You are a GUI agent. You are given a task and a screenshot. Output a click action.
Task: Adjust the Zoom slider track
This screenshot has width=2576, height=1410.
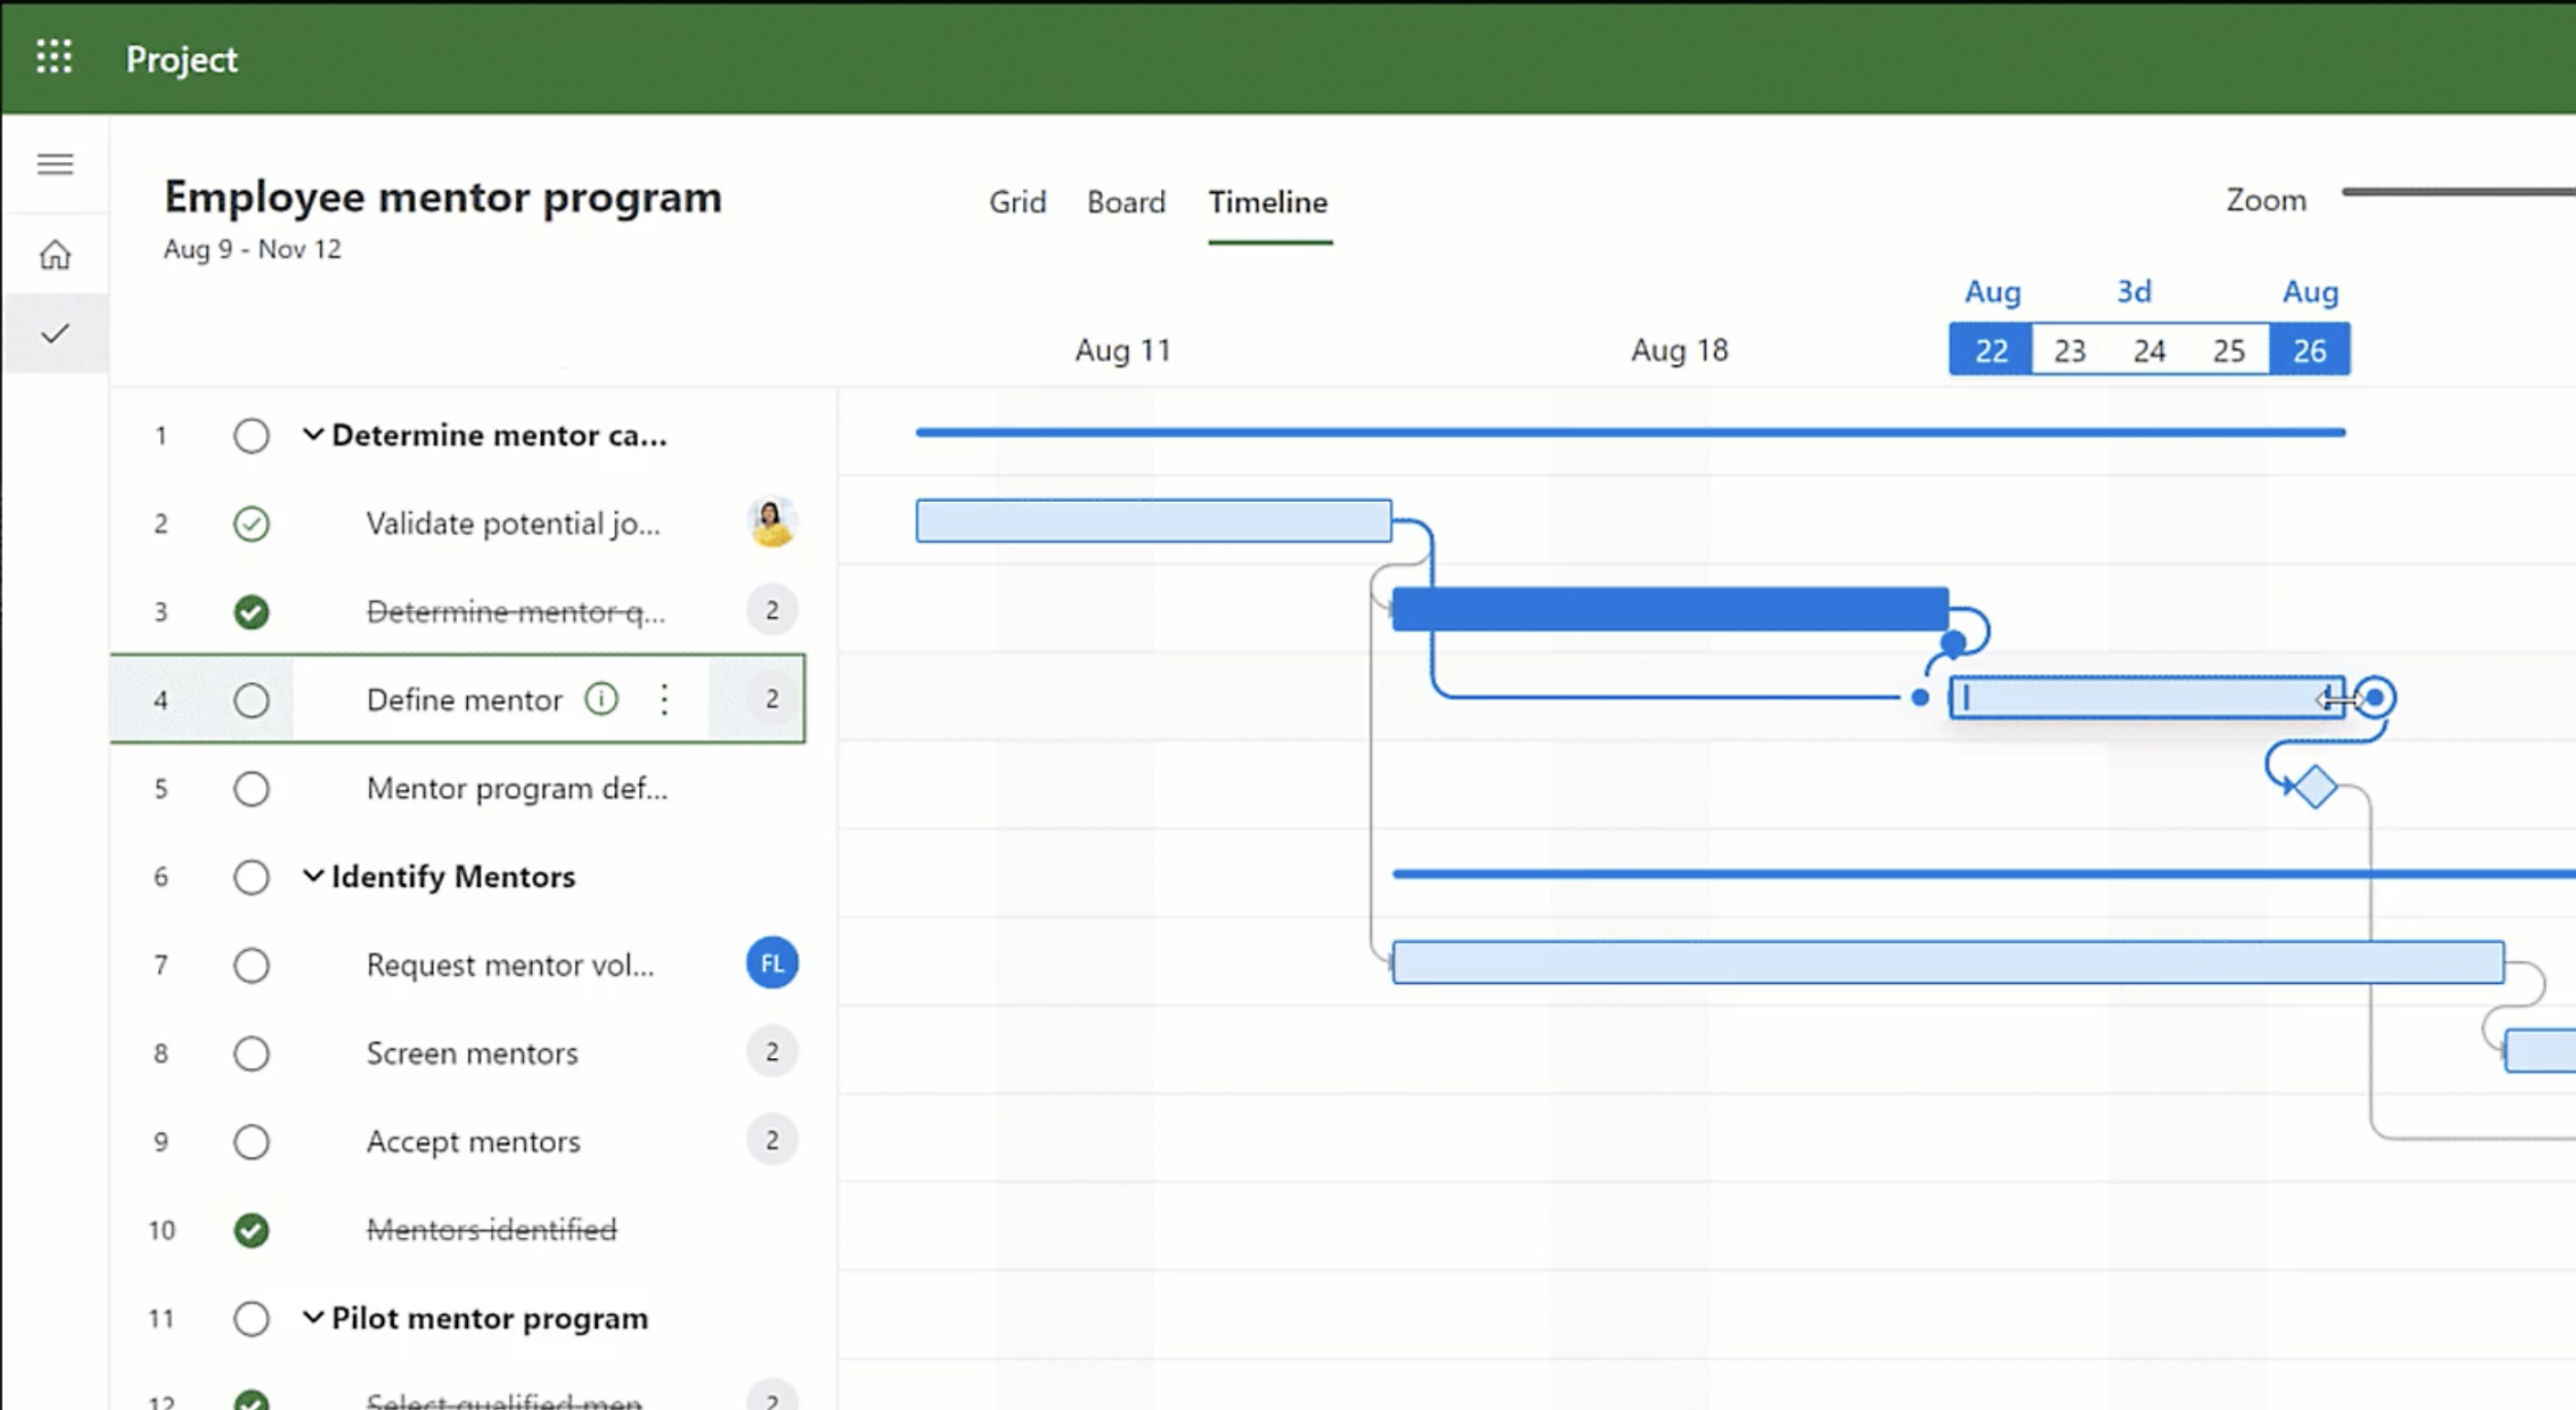coord(2458,191)
